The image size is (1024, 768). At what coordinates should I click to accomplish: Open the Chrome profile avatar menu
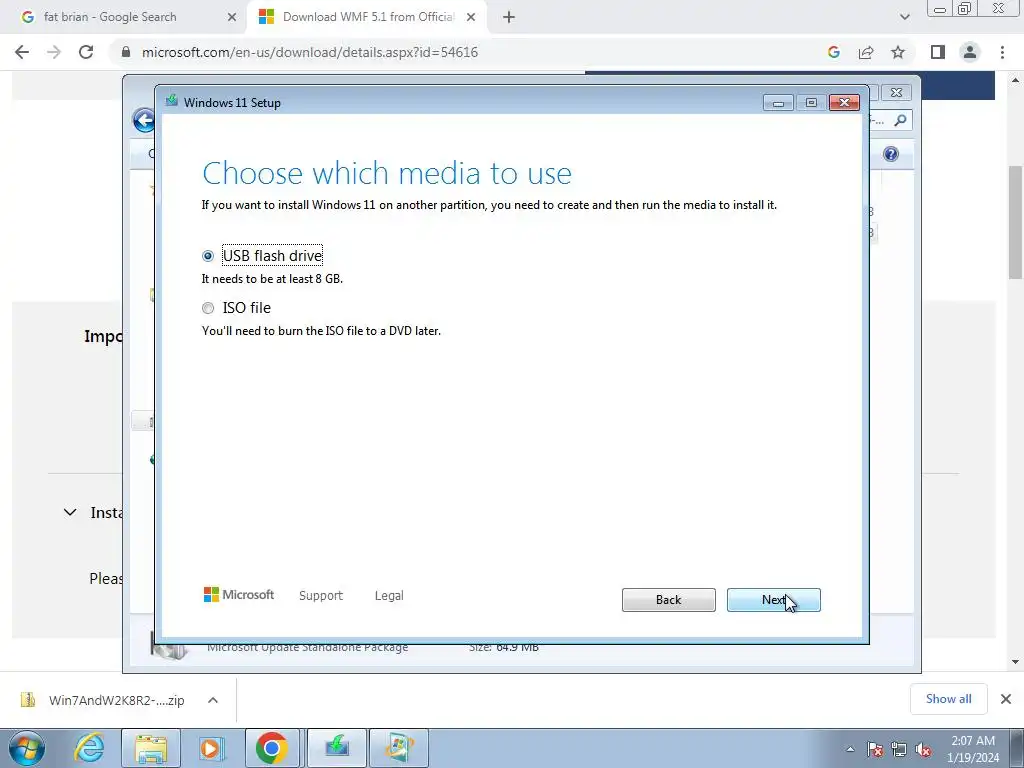point(970,52)
